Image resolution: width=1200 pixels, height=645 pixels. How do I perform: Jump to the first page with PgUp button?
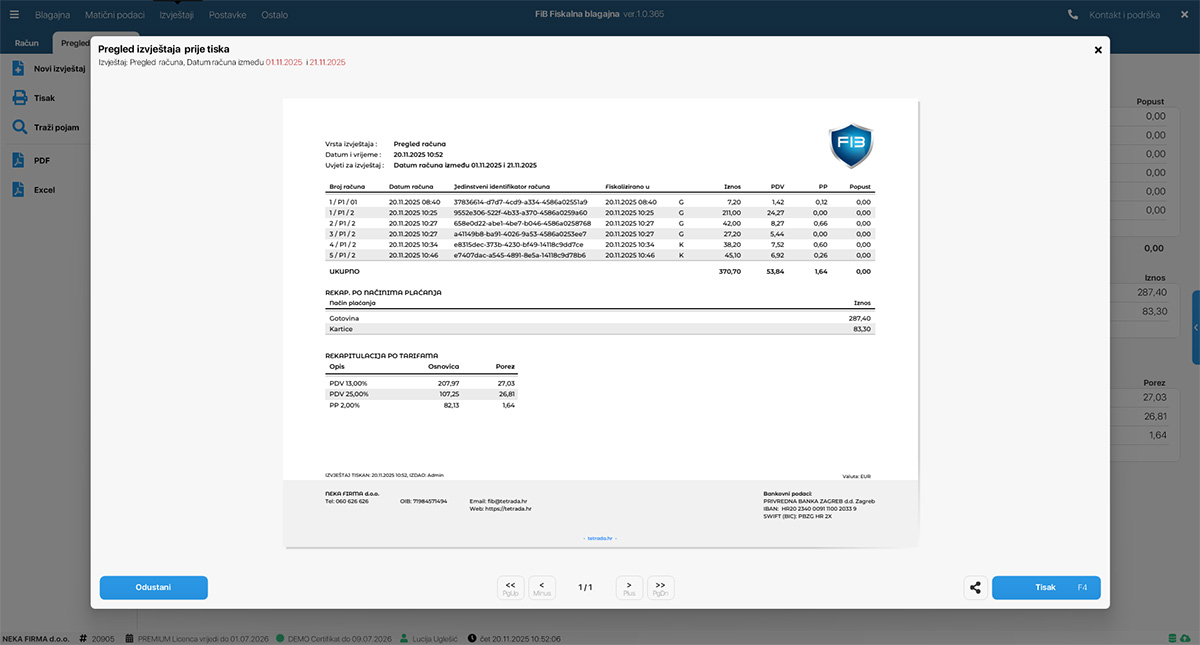point(510,588)
